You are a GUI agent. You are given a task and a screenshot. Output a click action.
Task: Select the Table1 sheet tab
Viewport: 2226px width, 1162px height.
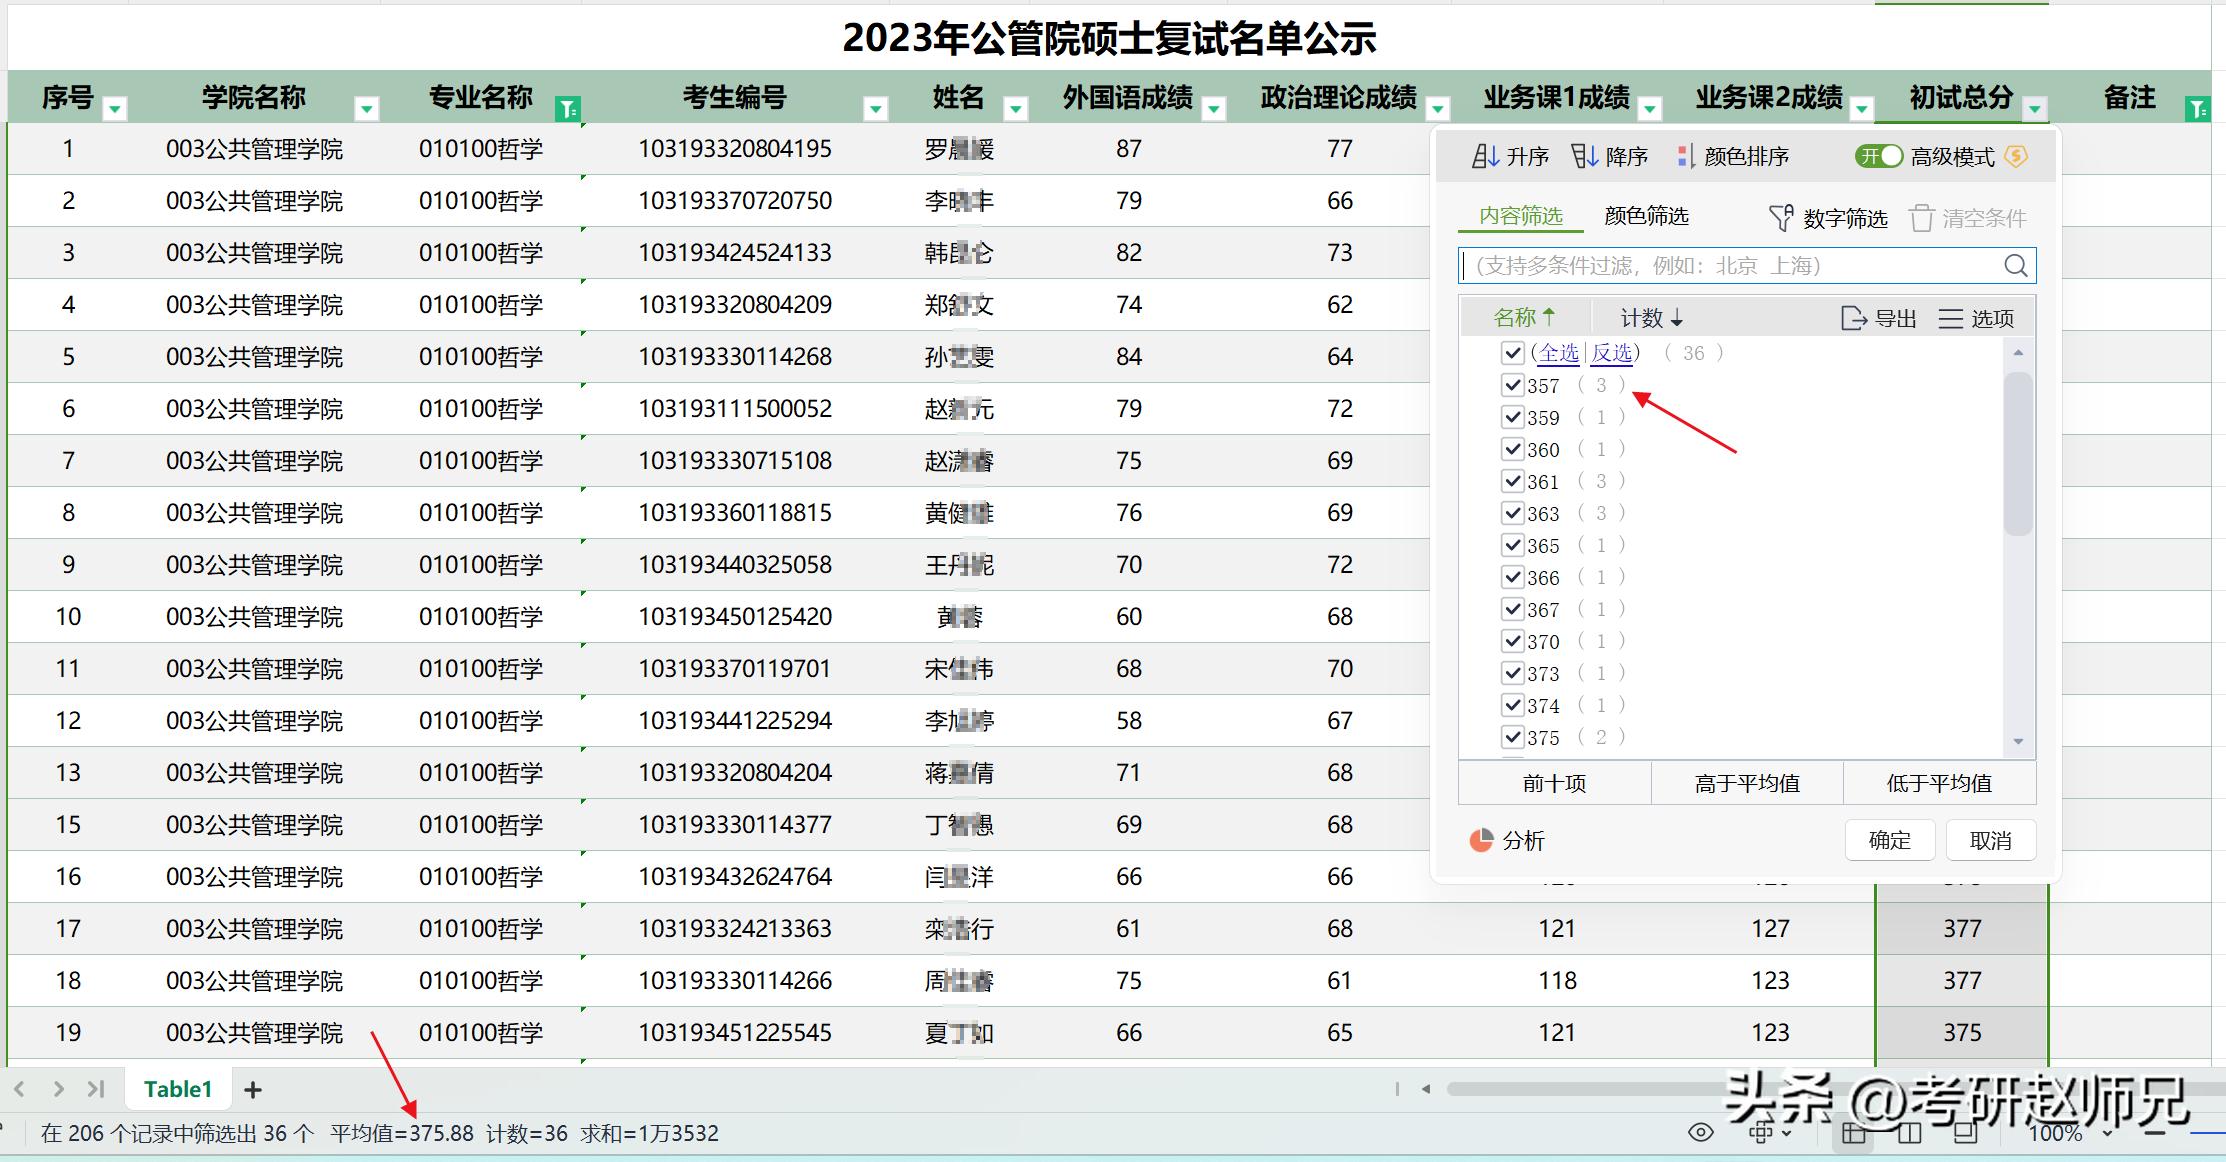(178, 1089)
